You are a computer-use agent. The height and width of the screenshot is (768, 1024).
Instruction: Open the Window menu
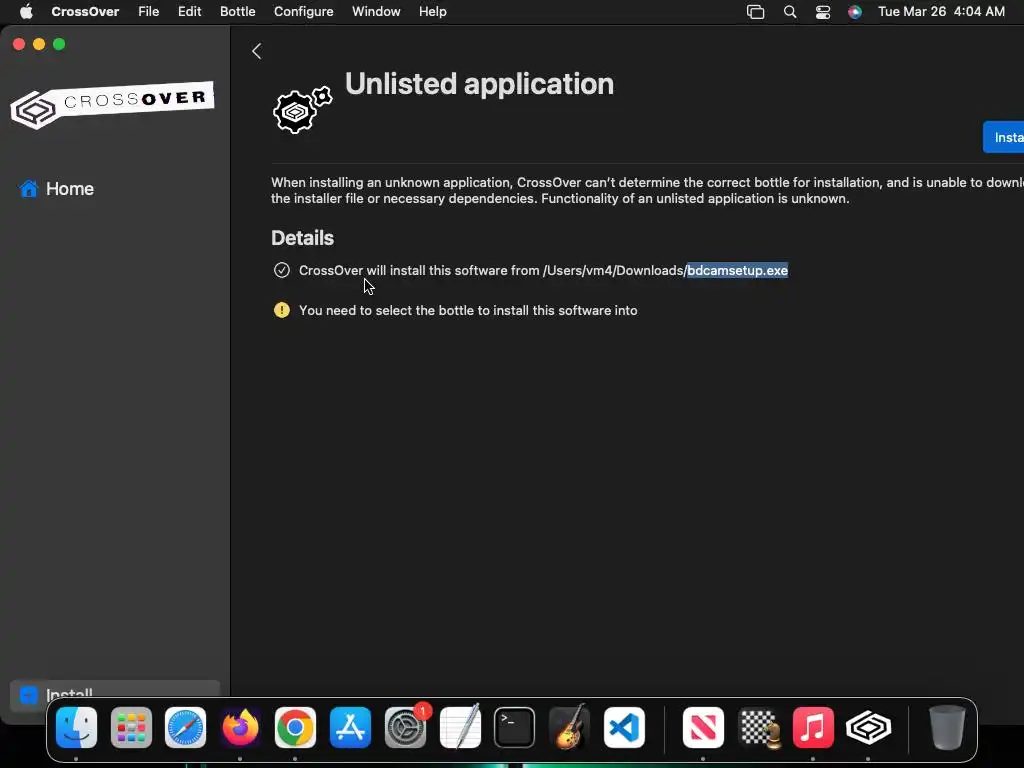376,12
